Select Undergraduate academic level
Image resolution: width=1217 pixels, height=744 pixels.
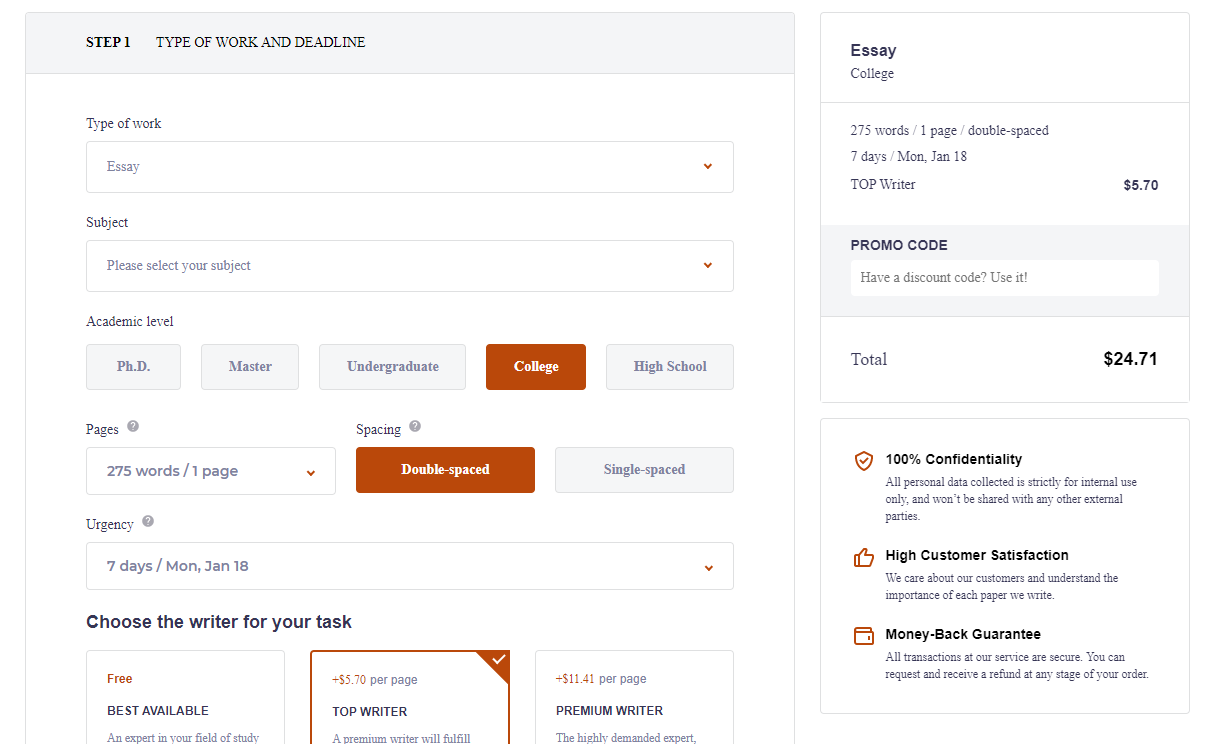392,367
